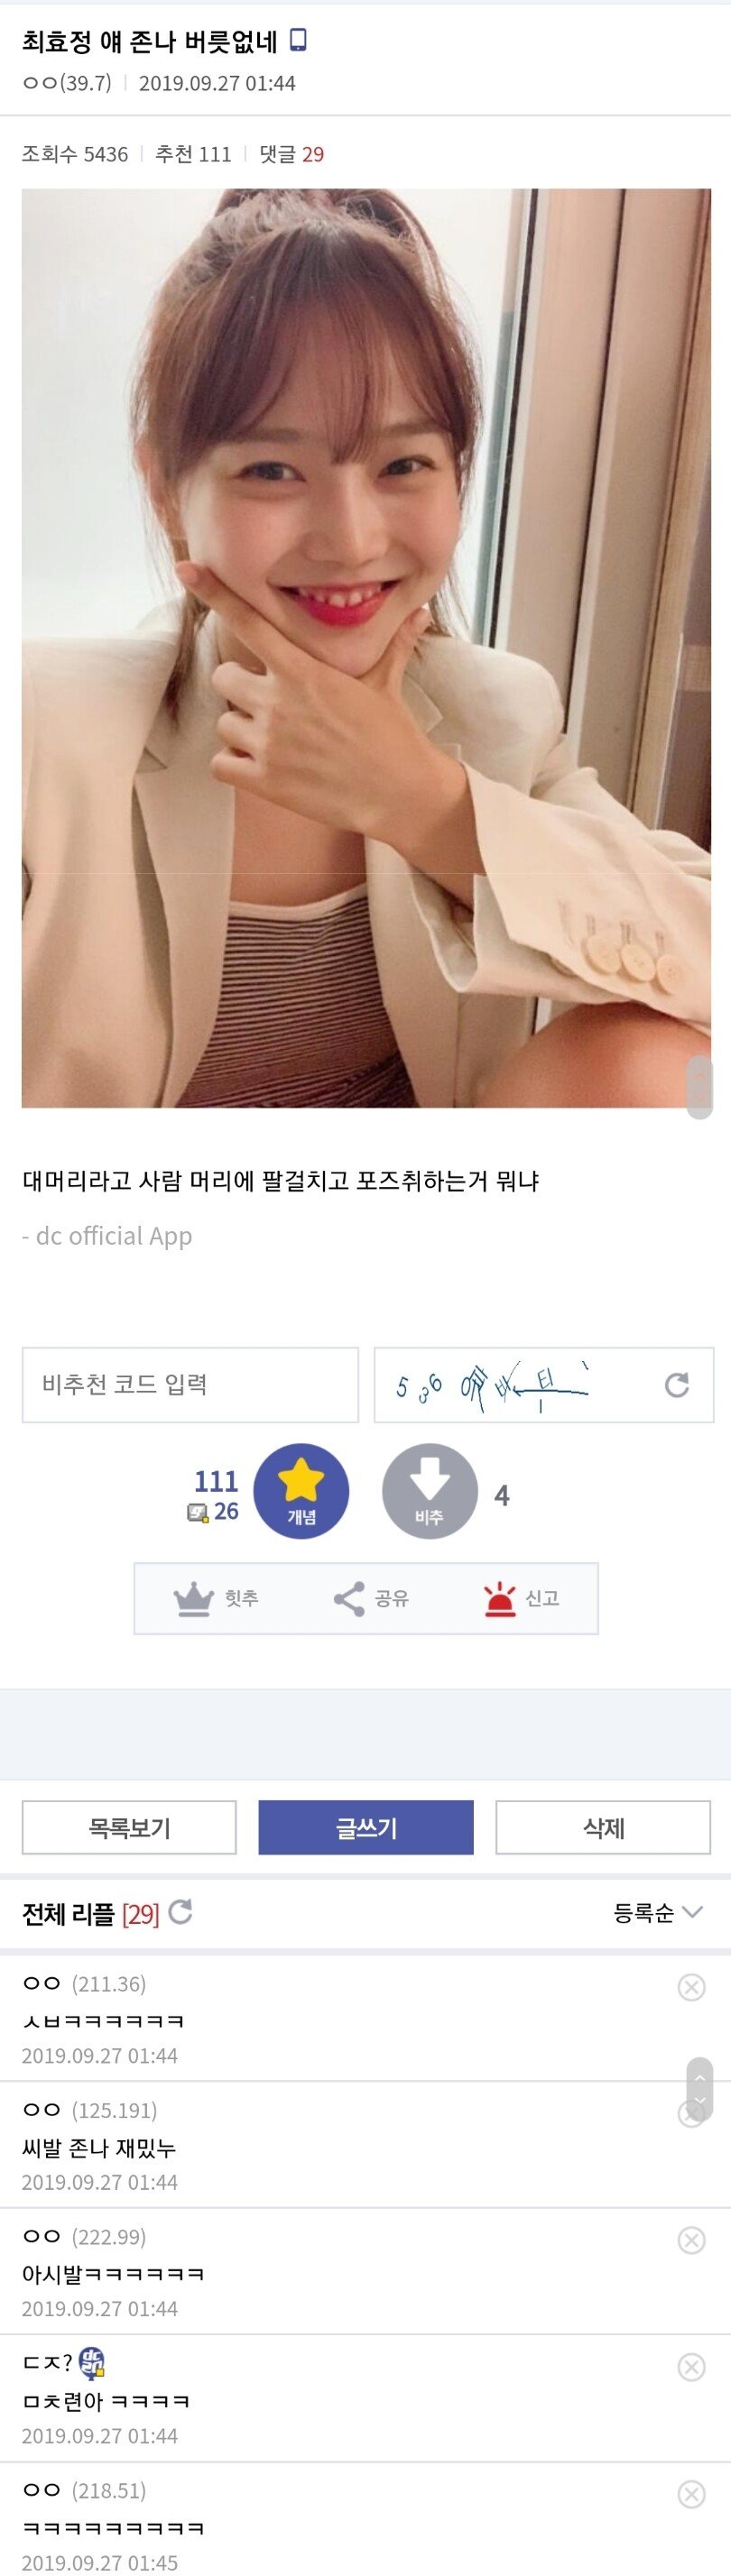Focus the 비추천 코드 입력 field
Viewport: 731px width, 2576px height.
point(190,1385)
